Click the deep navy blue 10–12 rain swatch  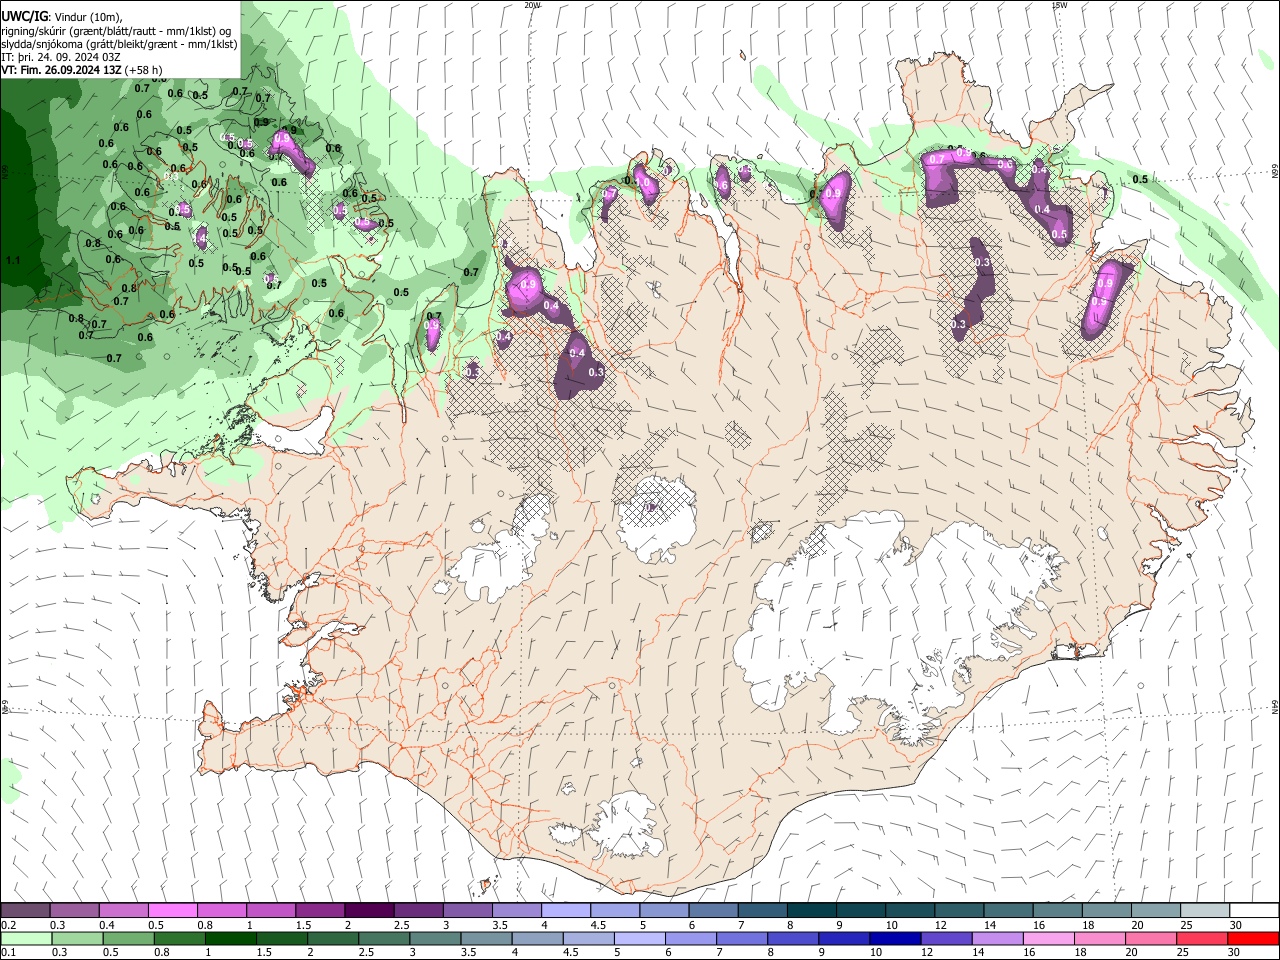[x=894, y=938]
